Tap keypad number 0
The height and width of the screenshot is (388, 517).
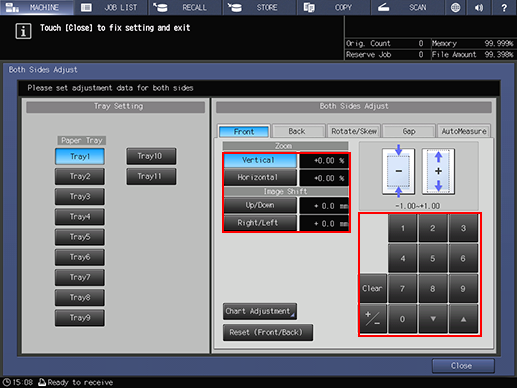(x=403, y=319)
